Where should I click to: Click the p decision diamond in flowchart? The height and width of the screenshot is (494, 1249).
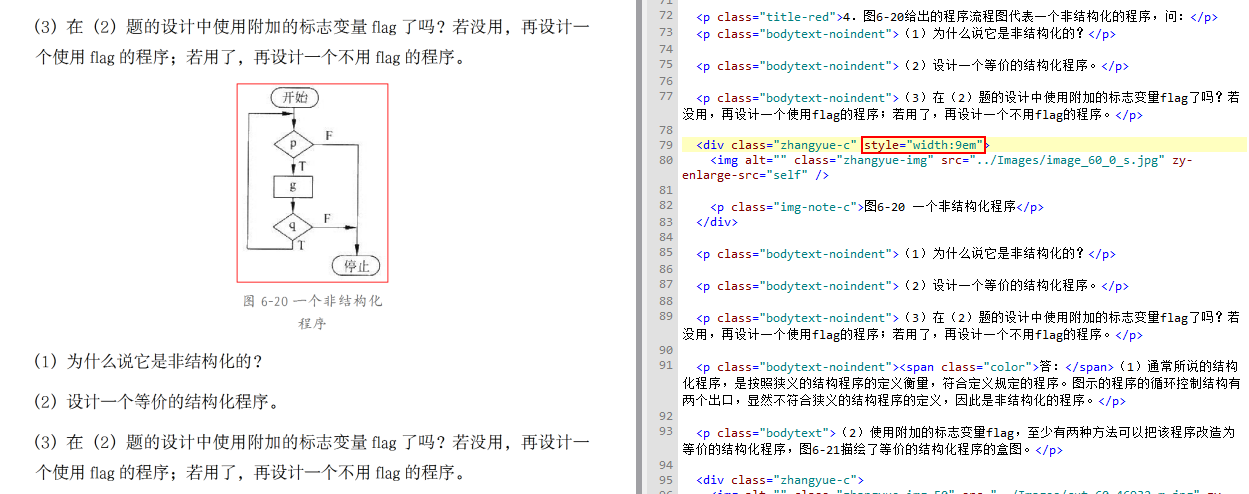click(x=293, y=144)
